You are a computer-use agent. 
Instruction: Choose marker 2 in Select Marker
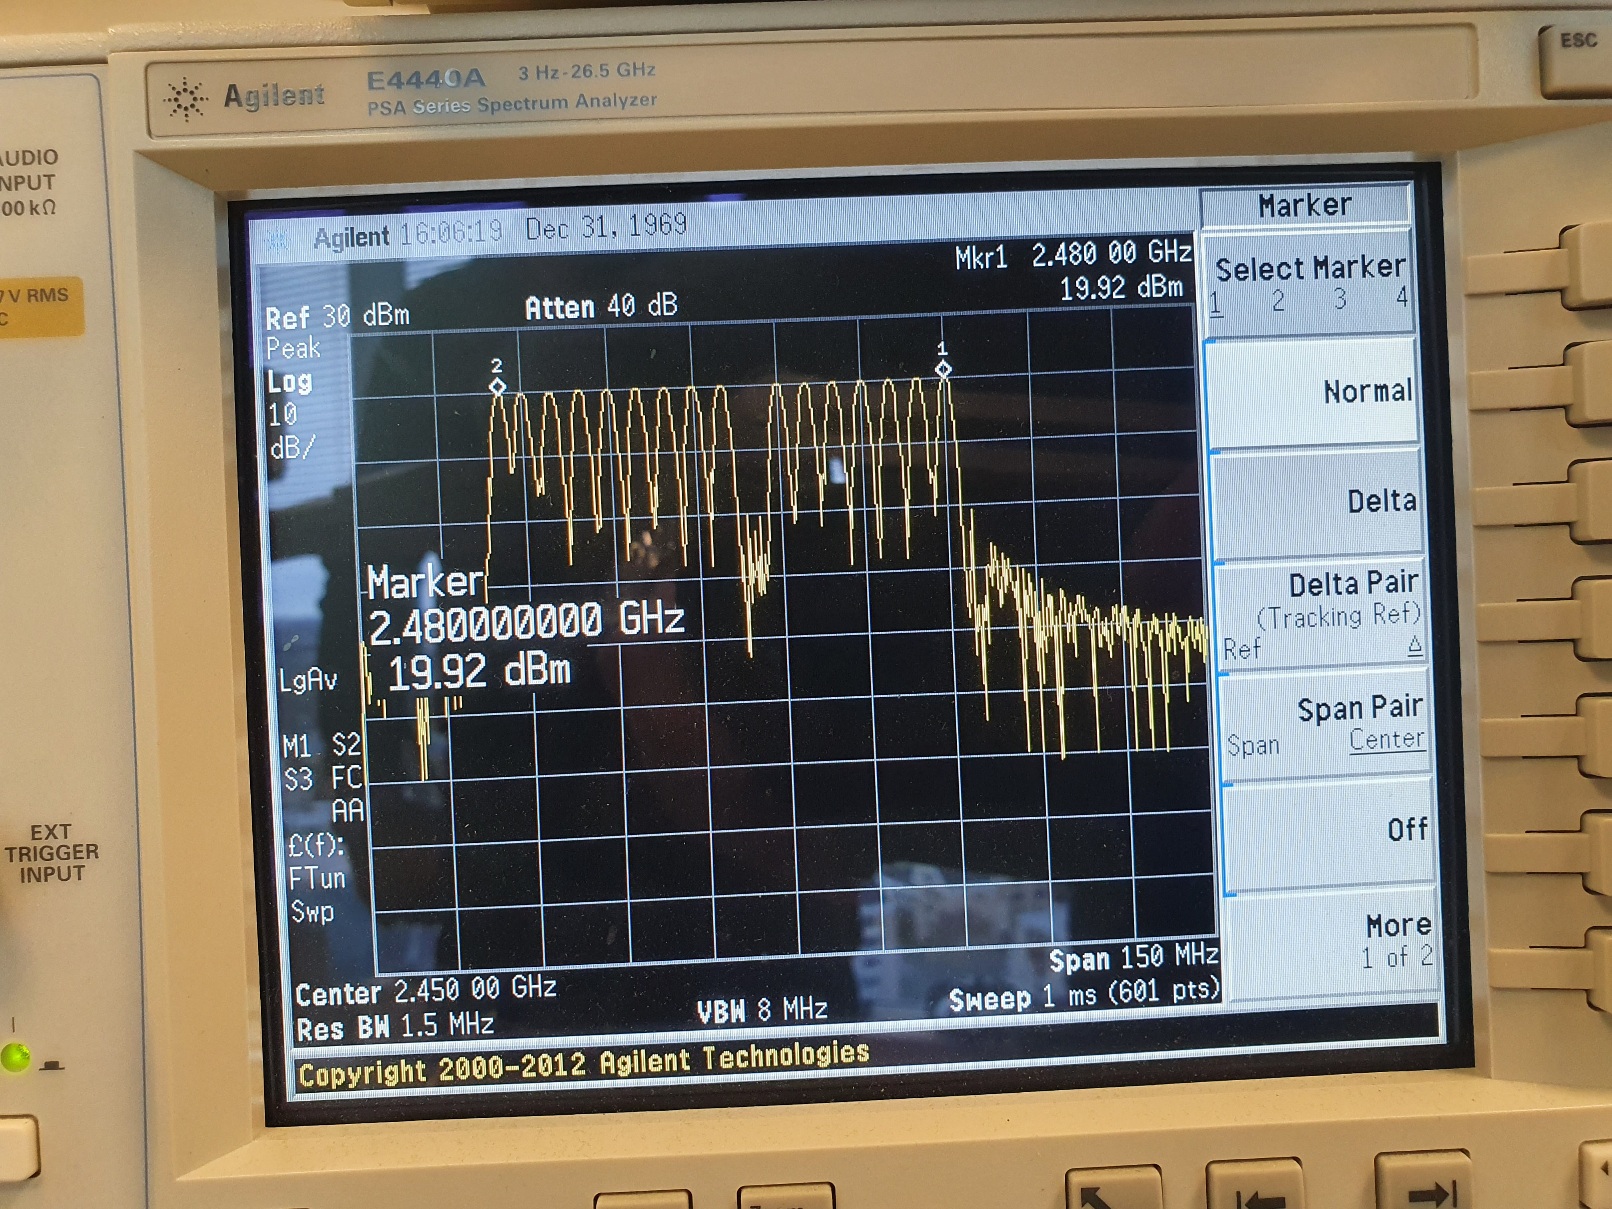tap(1278, 300)
